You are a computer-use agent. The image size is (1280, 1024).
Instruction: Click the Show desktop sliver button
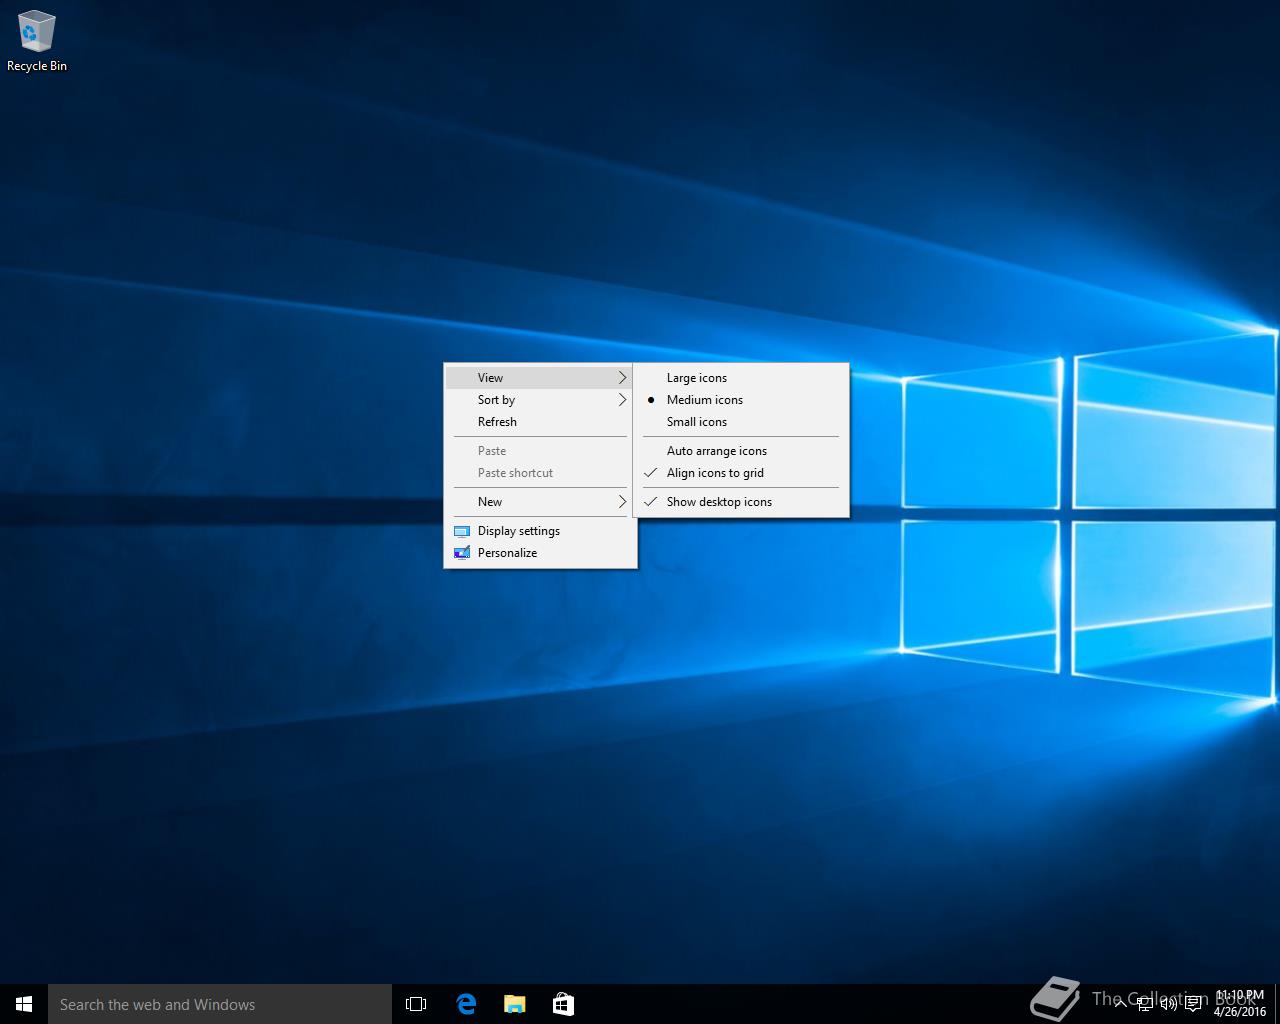click(x=1277, y=1004)
